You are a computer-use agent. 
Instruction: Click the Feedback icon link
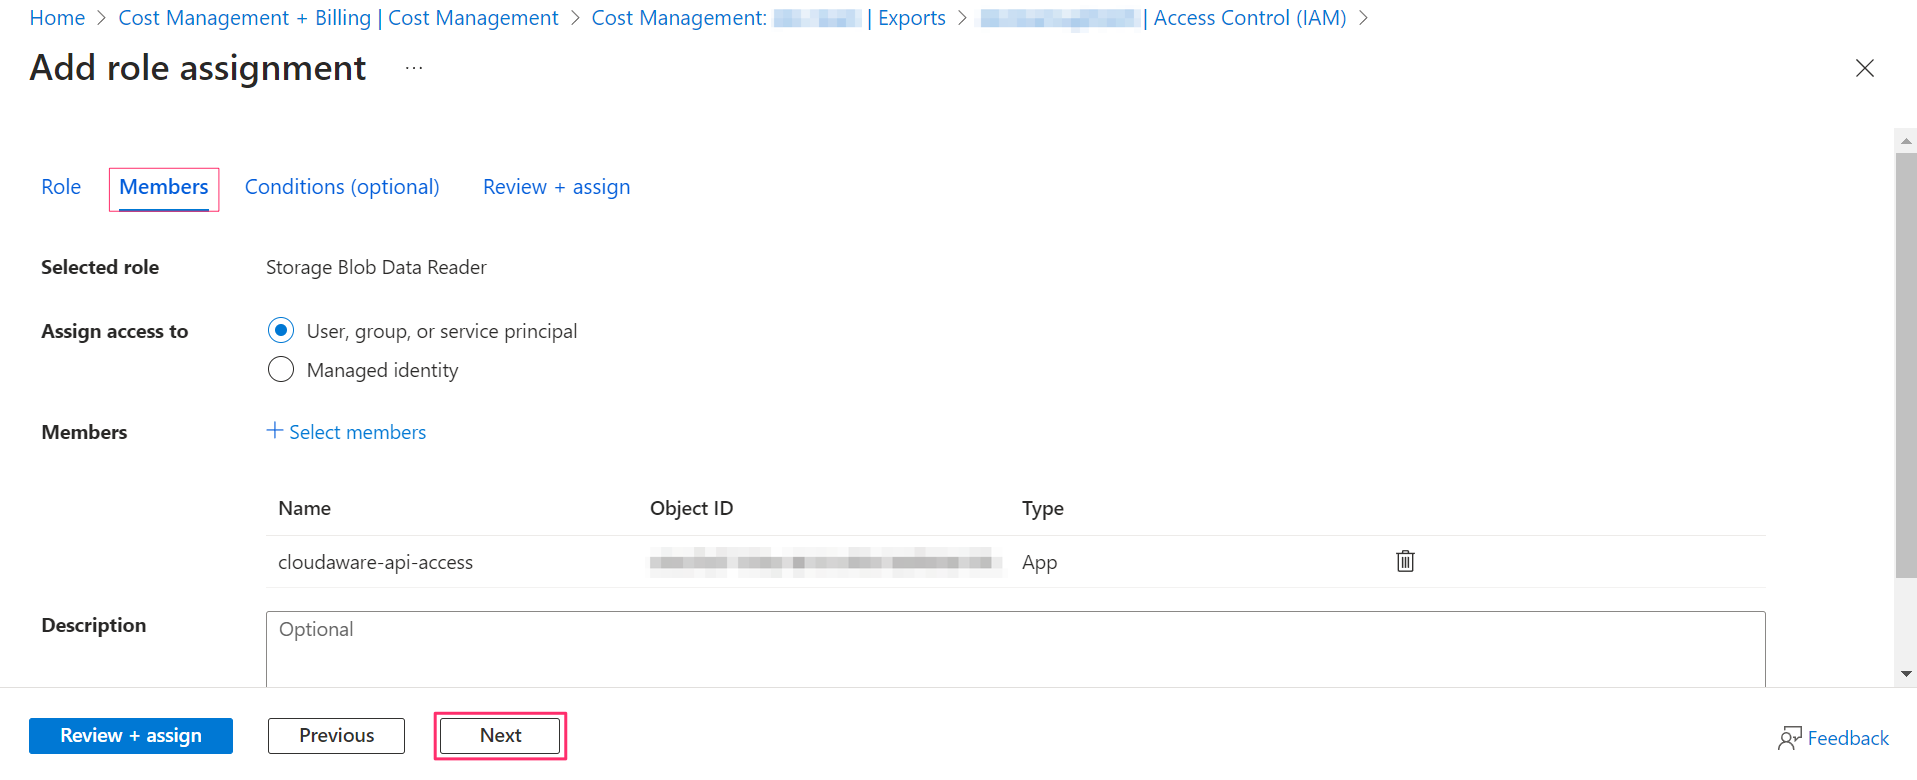(1833, 738)
